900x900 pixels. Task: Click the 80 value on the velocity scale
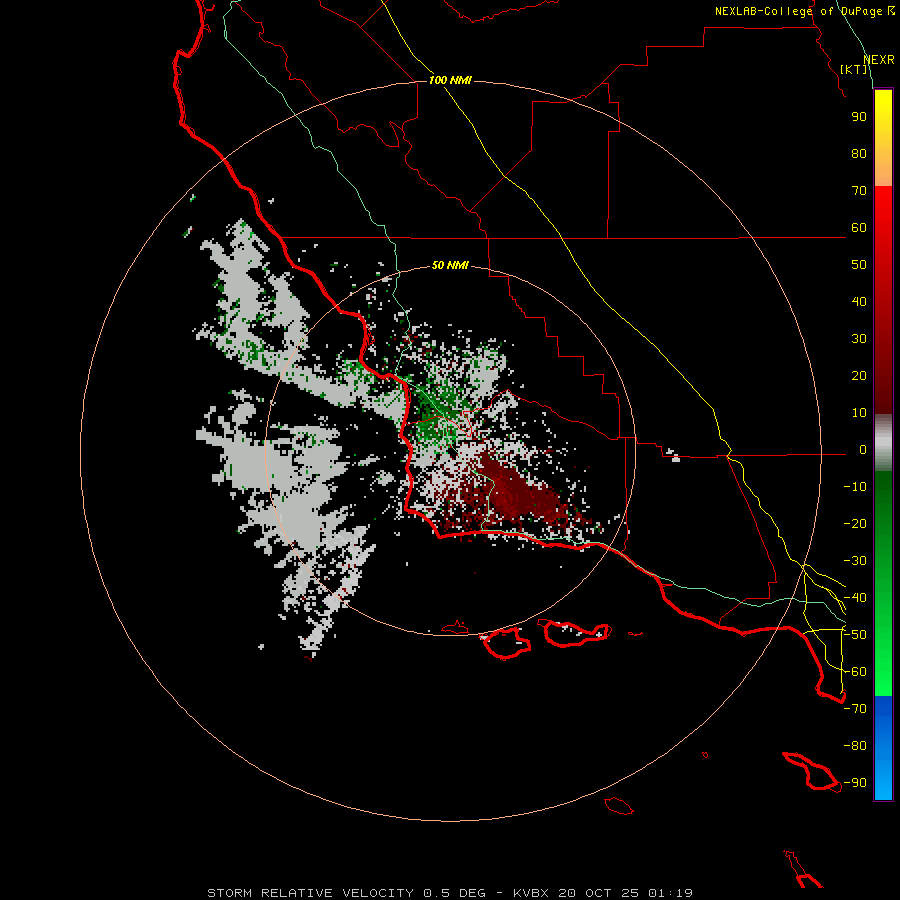[859, 154]
